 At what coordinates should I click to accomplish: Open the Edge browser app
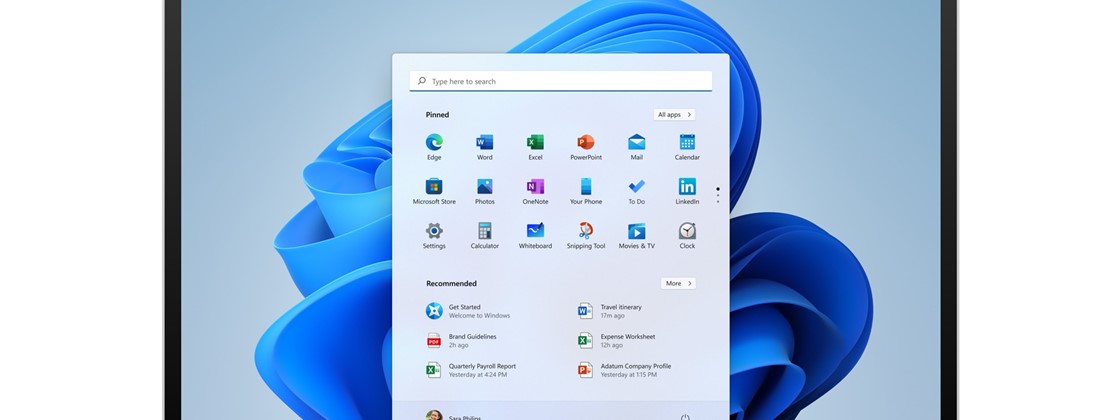coord(434,146)
